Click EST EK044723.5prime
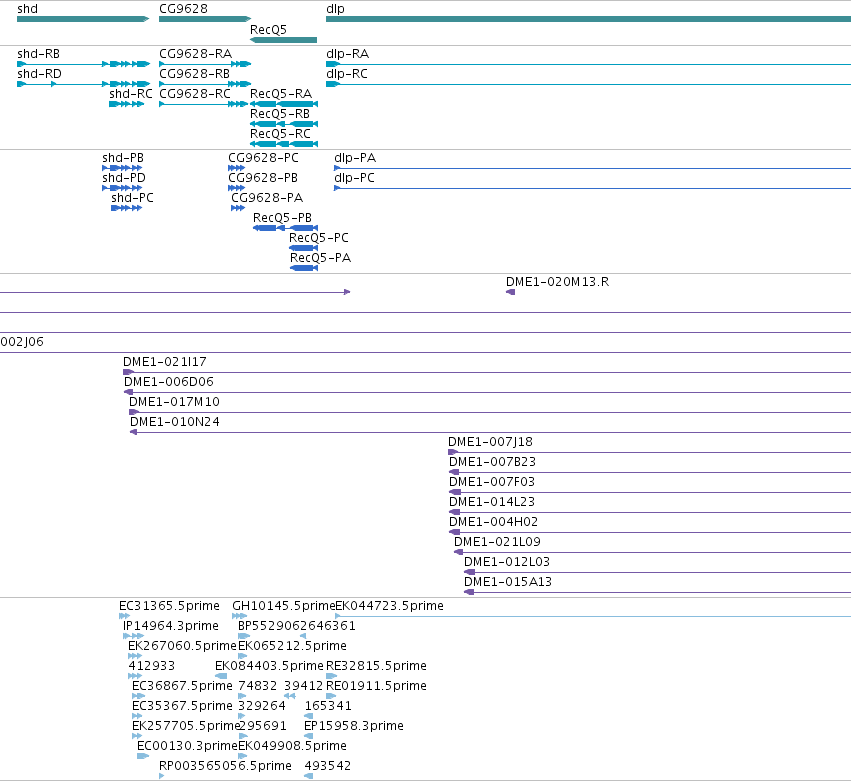The height and width of the screenshot is (781, 851). pos(593,617)
